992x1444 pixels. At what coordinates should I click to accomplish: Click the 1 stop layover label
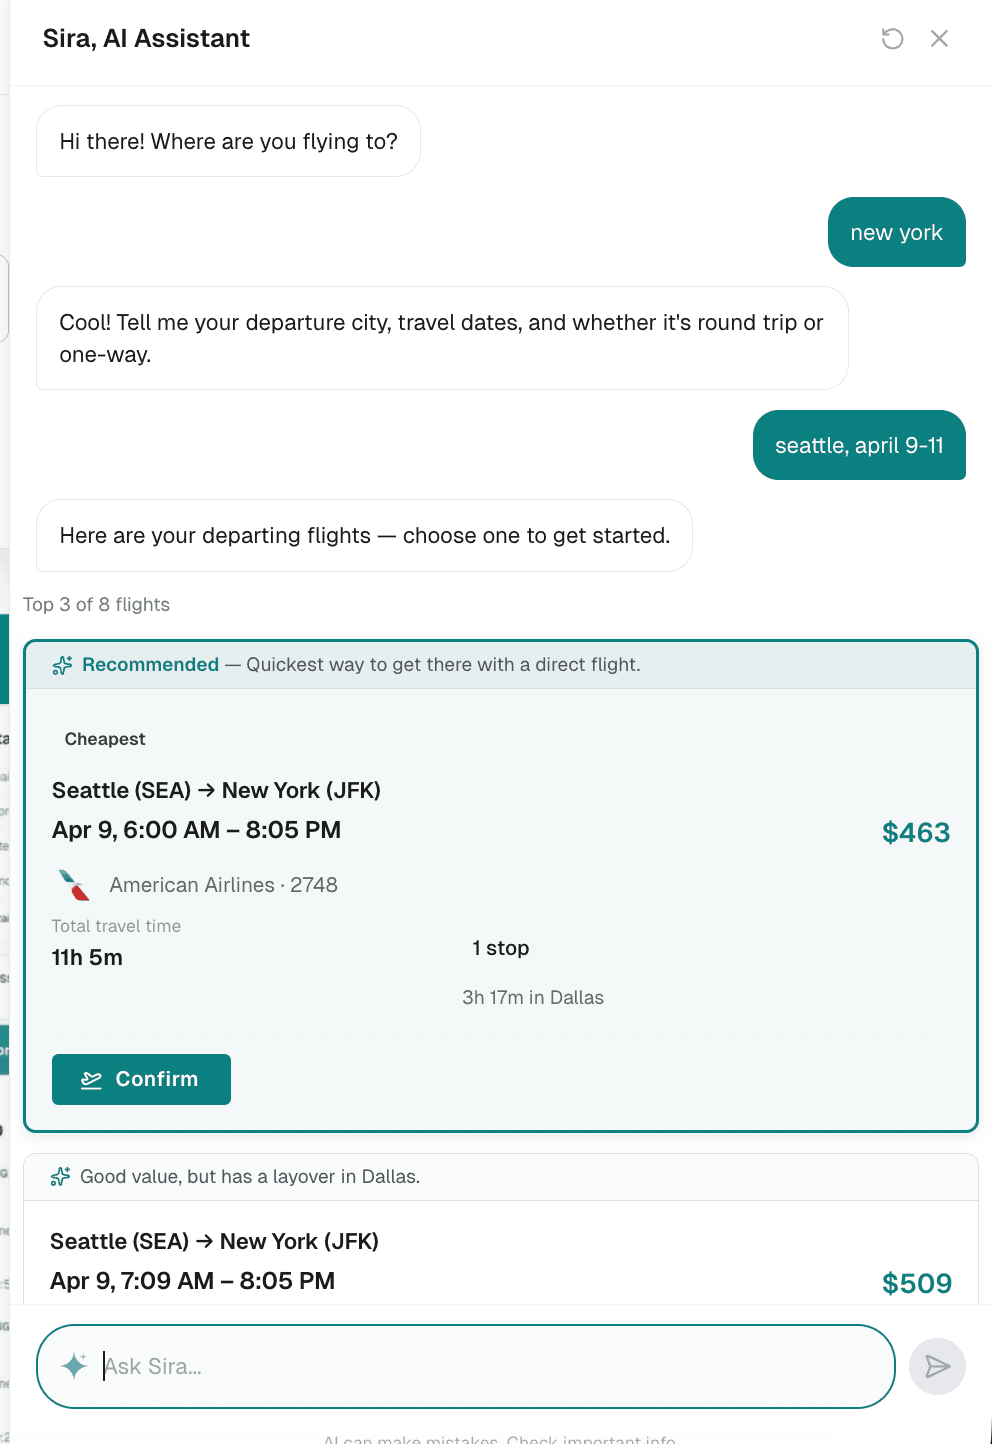500,948
